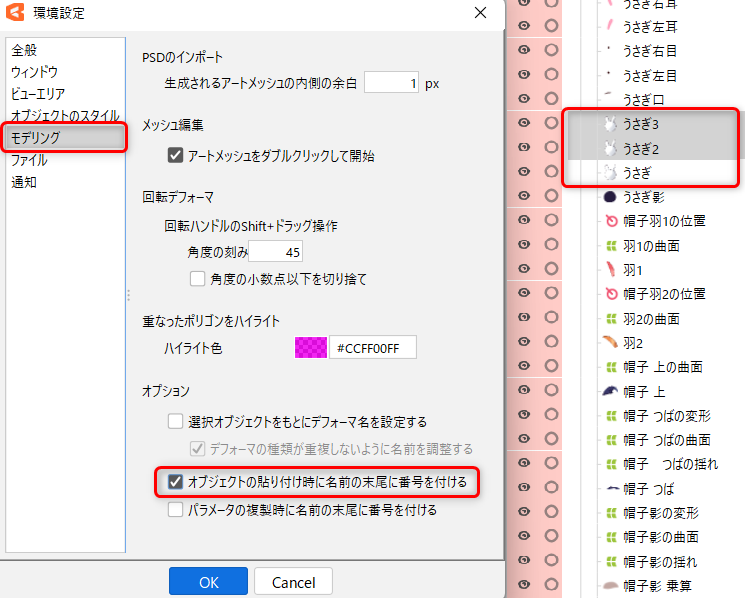
Task: Click the 帽子 上 hat top icon
Action: 609,392
